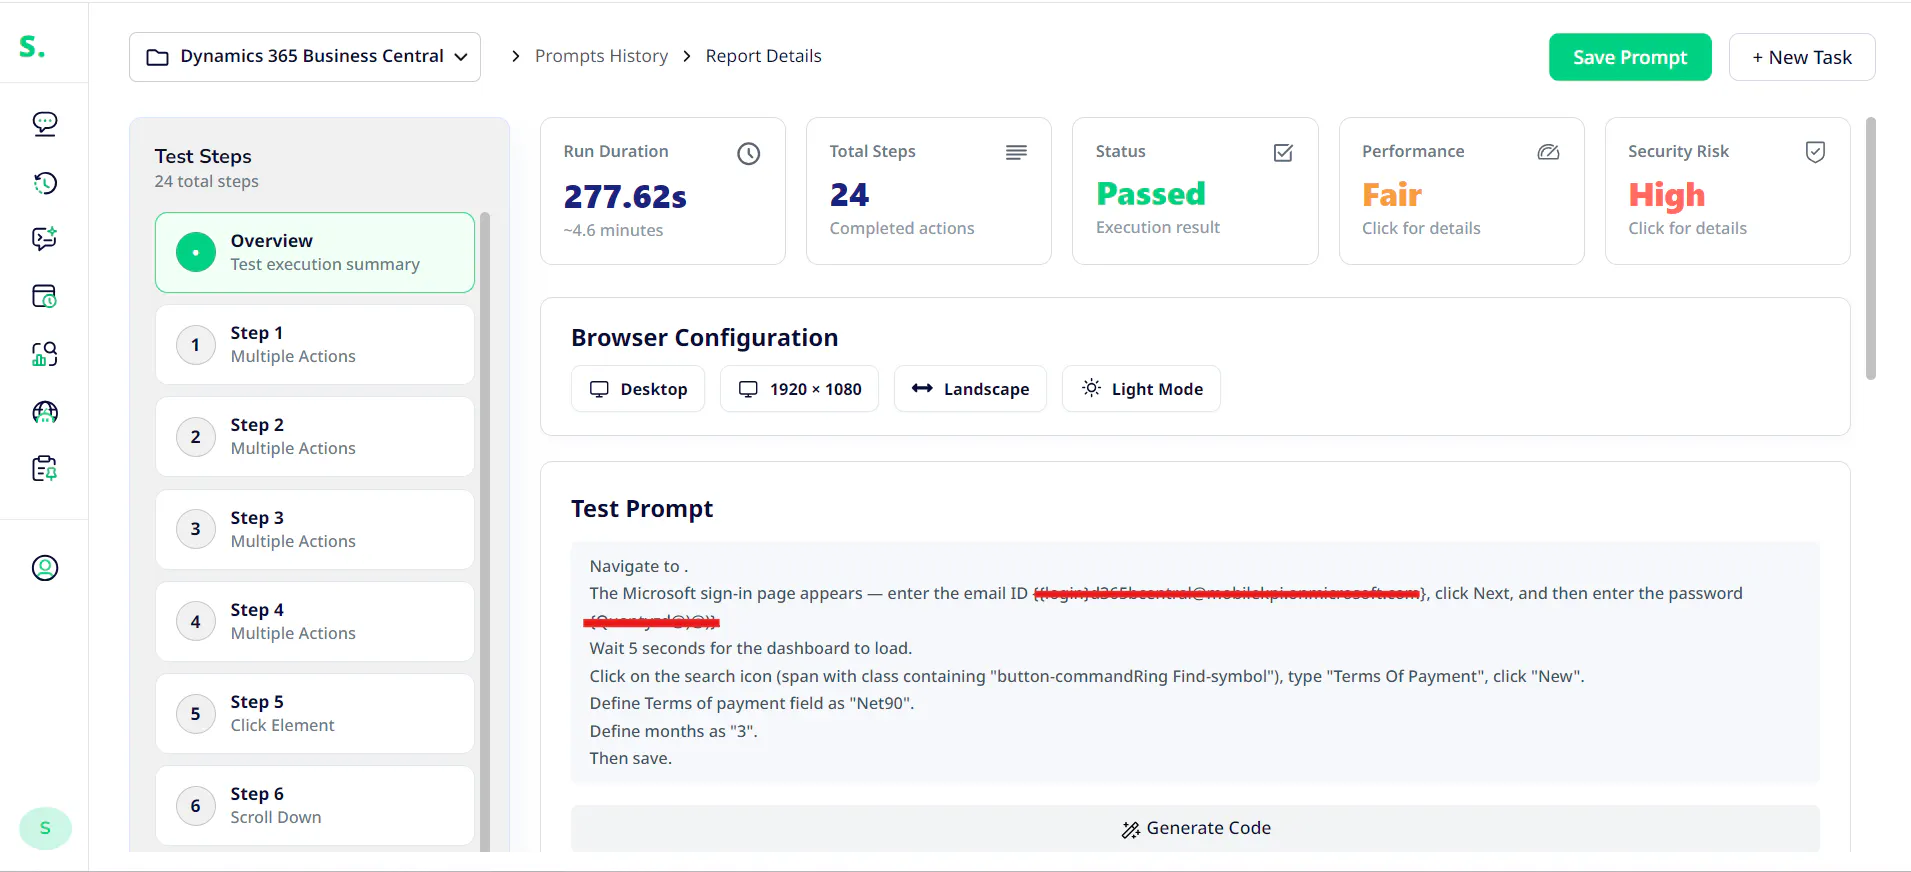This screenshot has height=872, width=1911.
Task: Click the 'Test Steps' panel heading
Action: coord(203,156)
